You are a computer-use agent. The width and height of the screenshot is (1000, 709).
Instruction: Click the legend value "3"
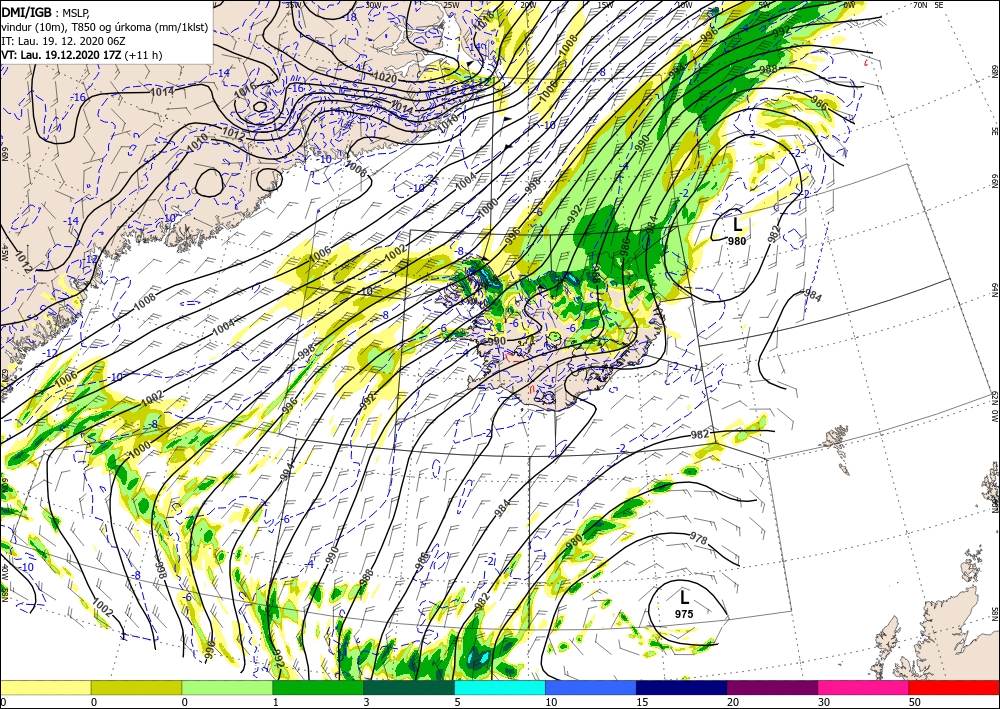pos(366,702)
